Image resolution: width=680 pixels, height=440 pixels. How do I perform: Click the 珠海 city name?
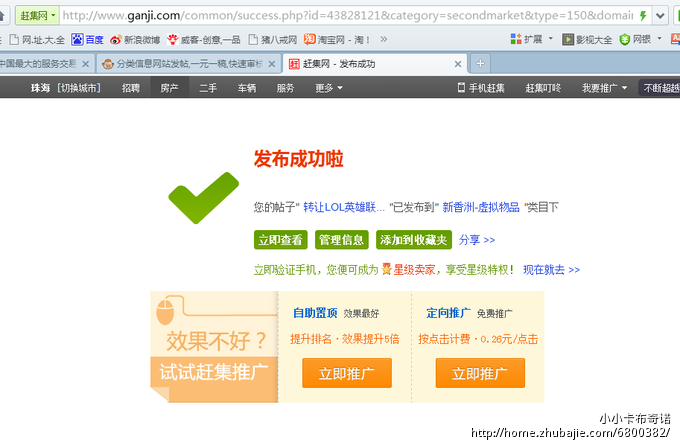[40, 88]
